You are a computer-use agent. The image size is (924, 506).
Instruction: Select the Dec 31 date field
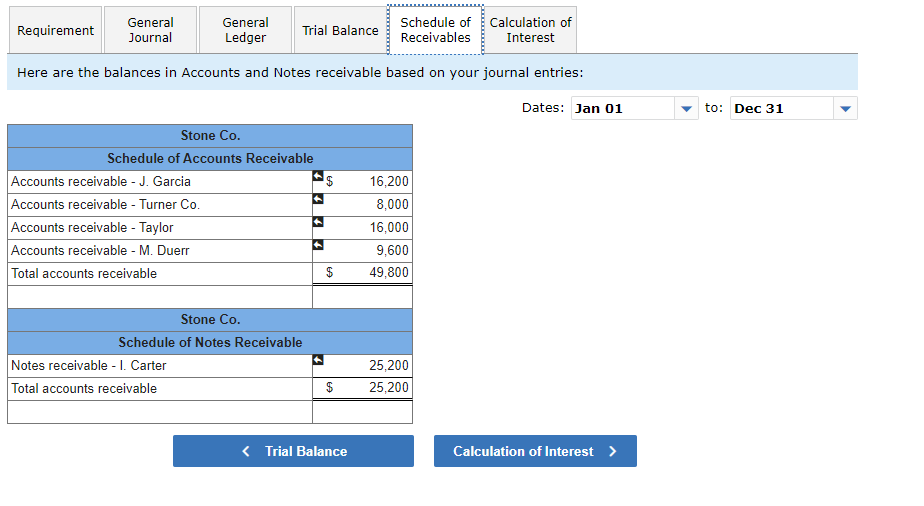(782, 108)
